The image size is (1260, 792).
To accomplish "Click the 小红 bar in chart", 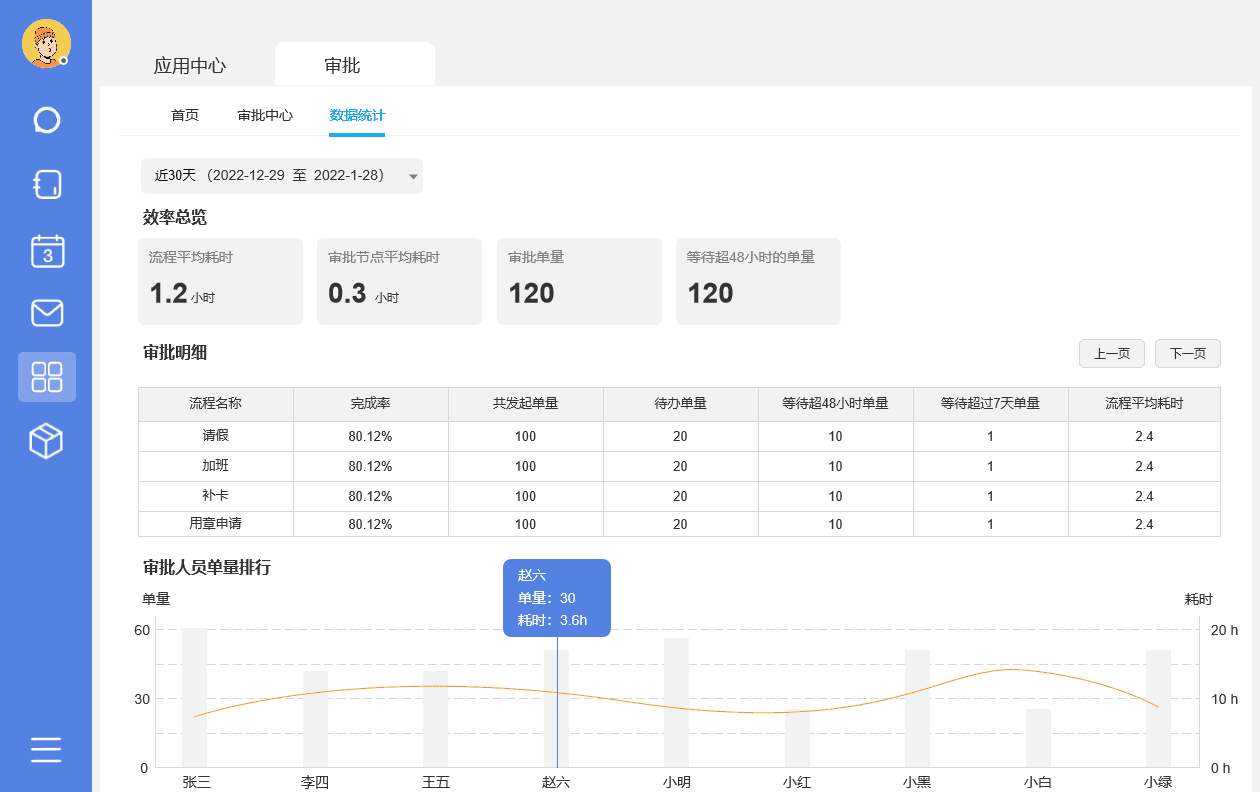I will (x=797, y=738).
